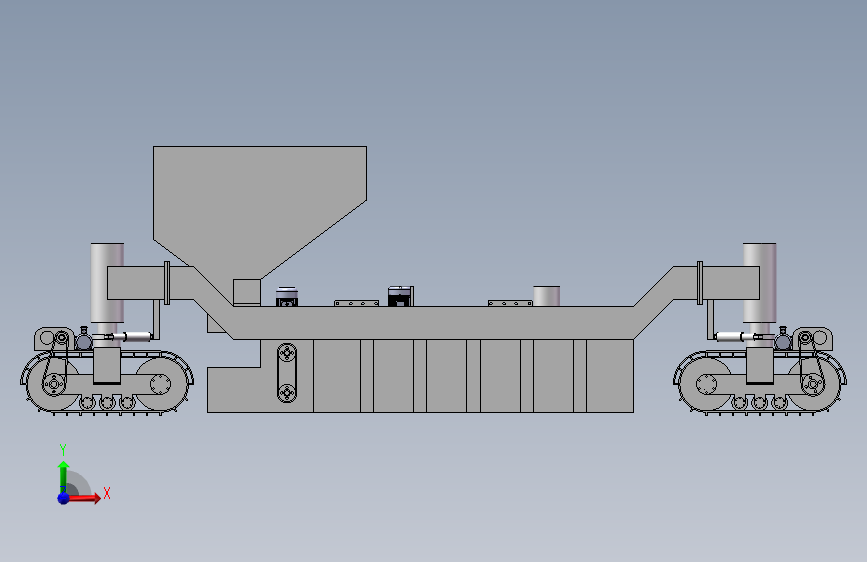Select the left crawler track front wheel hub
The height and width of the screenshot is (562, 867).
click(x=54, y=383)
